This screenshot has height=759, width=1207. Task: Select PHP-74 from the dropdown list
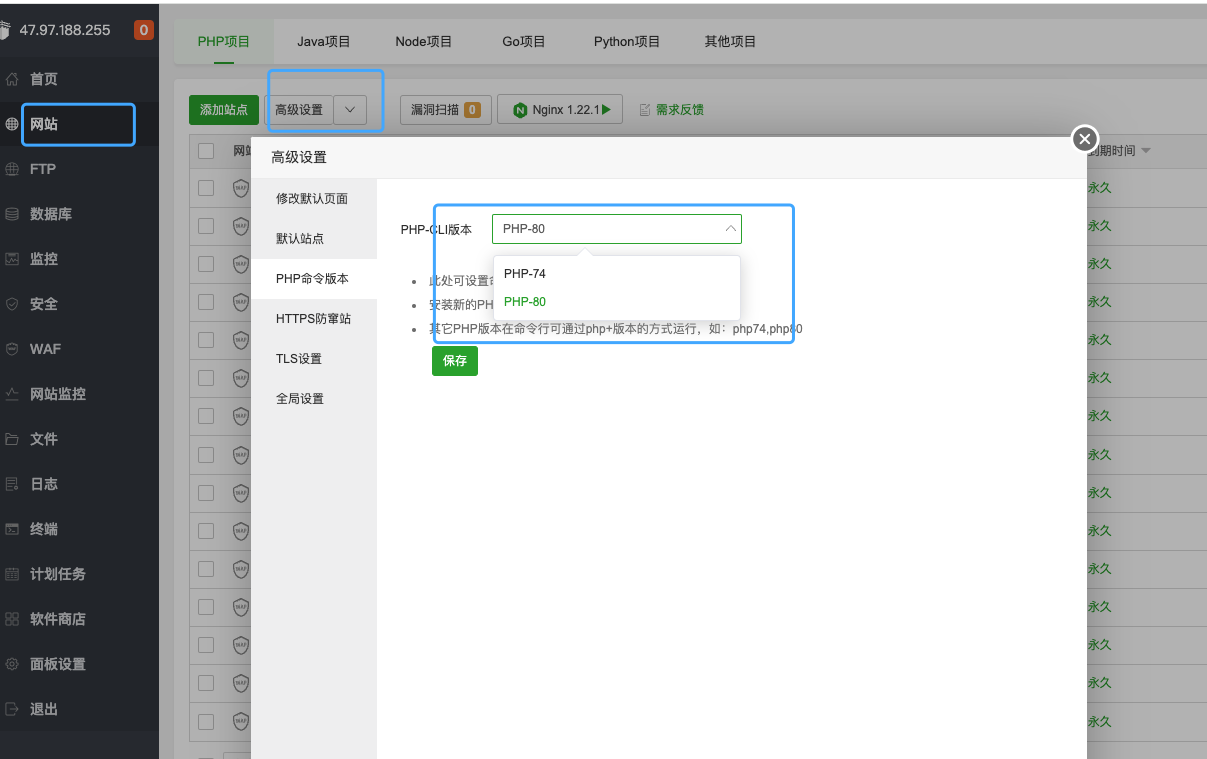pyautogui.click(x=525, y=273)
